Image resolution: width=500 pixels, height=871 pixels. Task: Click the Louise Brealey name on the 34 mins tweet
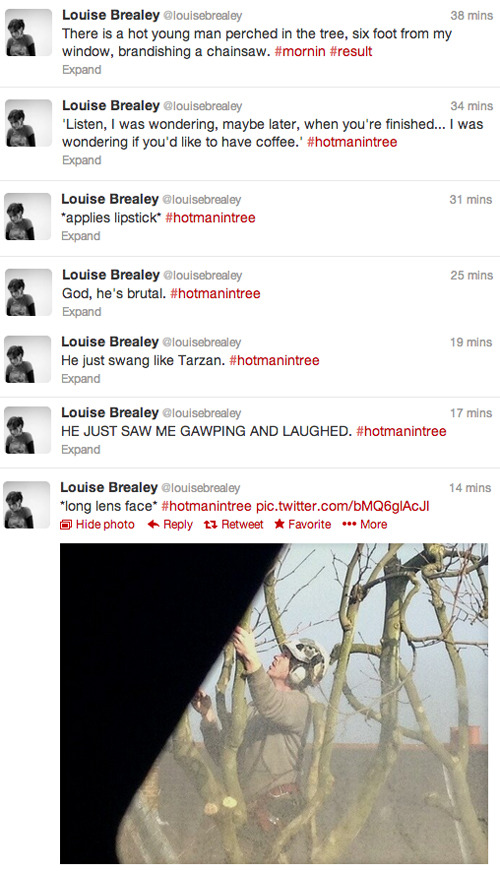tap(111, 106)
